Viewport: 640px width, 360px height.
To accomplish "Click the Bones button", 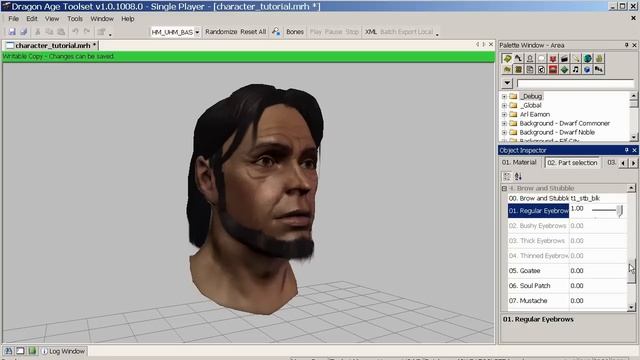I will click(295, 32).
